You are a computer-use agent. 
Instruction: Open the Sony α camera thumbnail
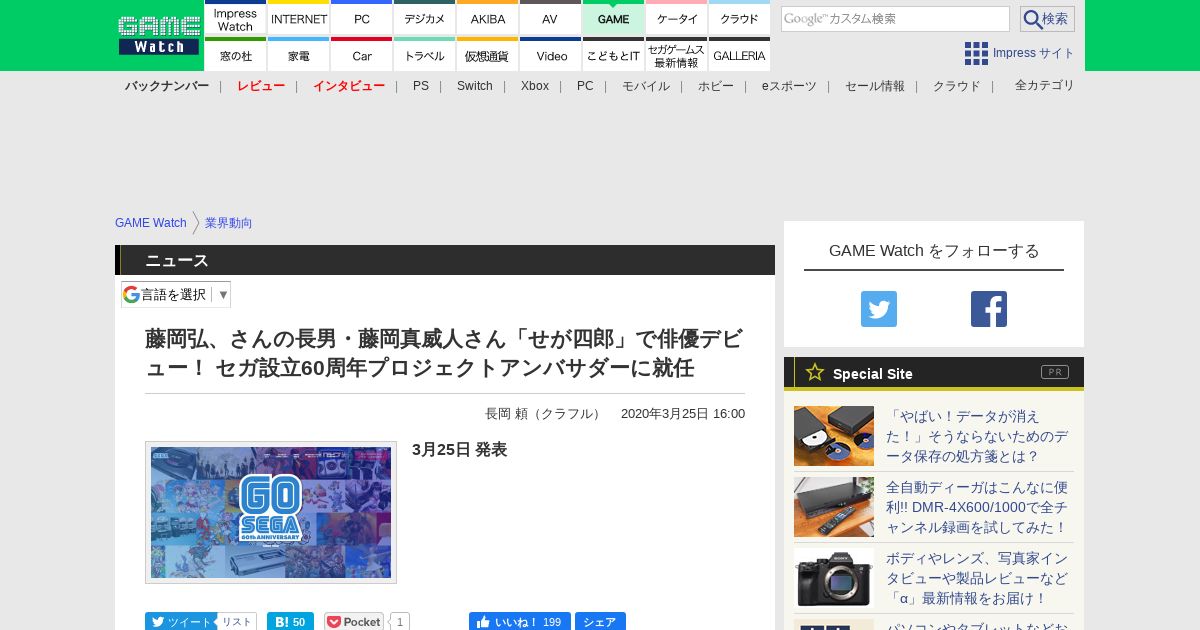[834, 578]
